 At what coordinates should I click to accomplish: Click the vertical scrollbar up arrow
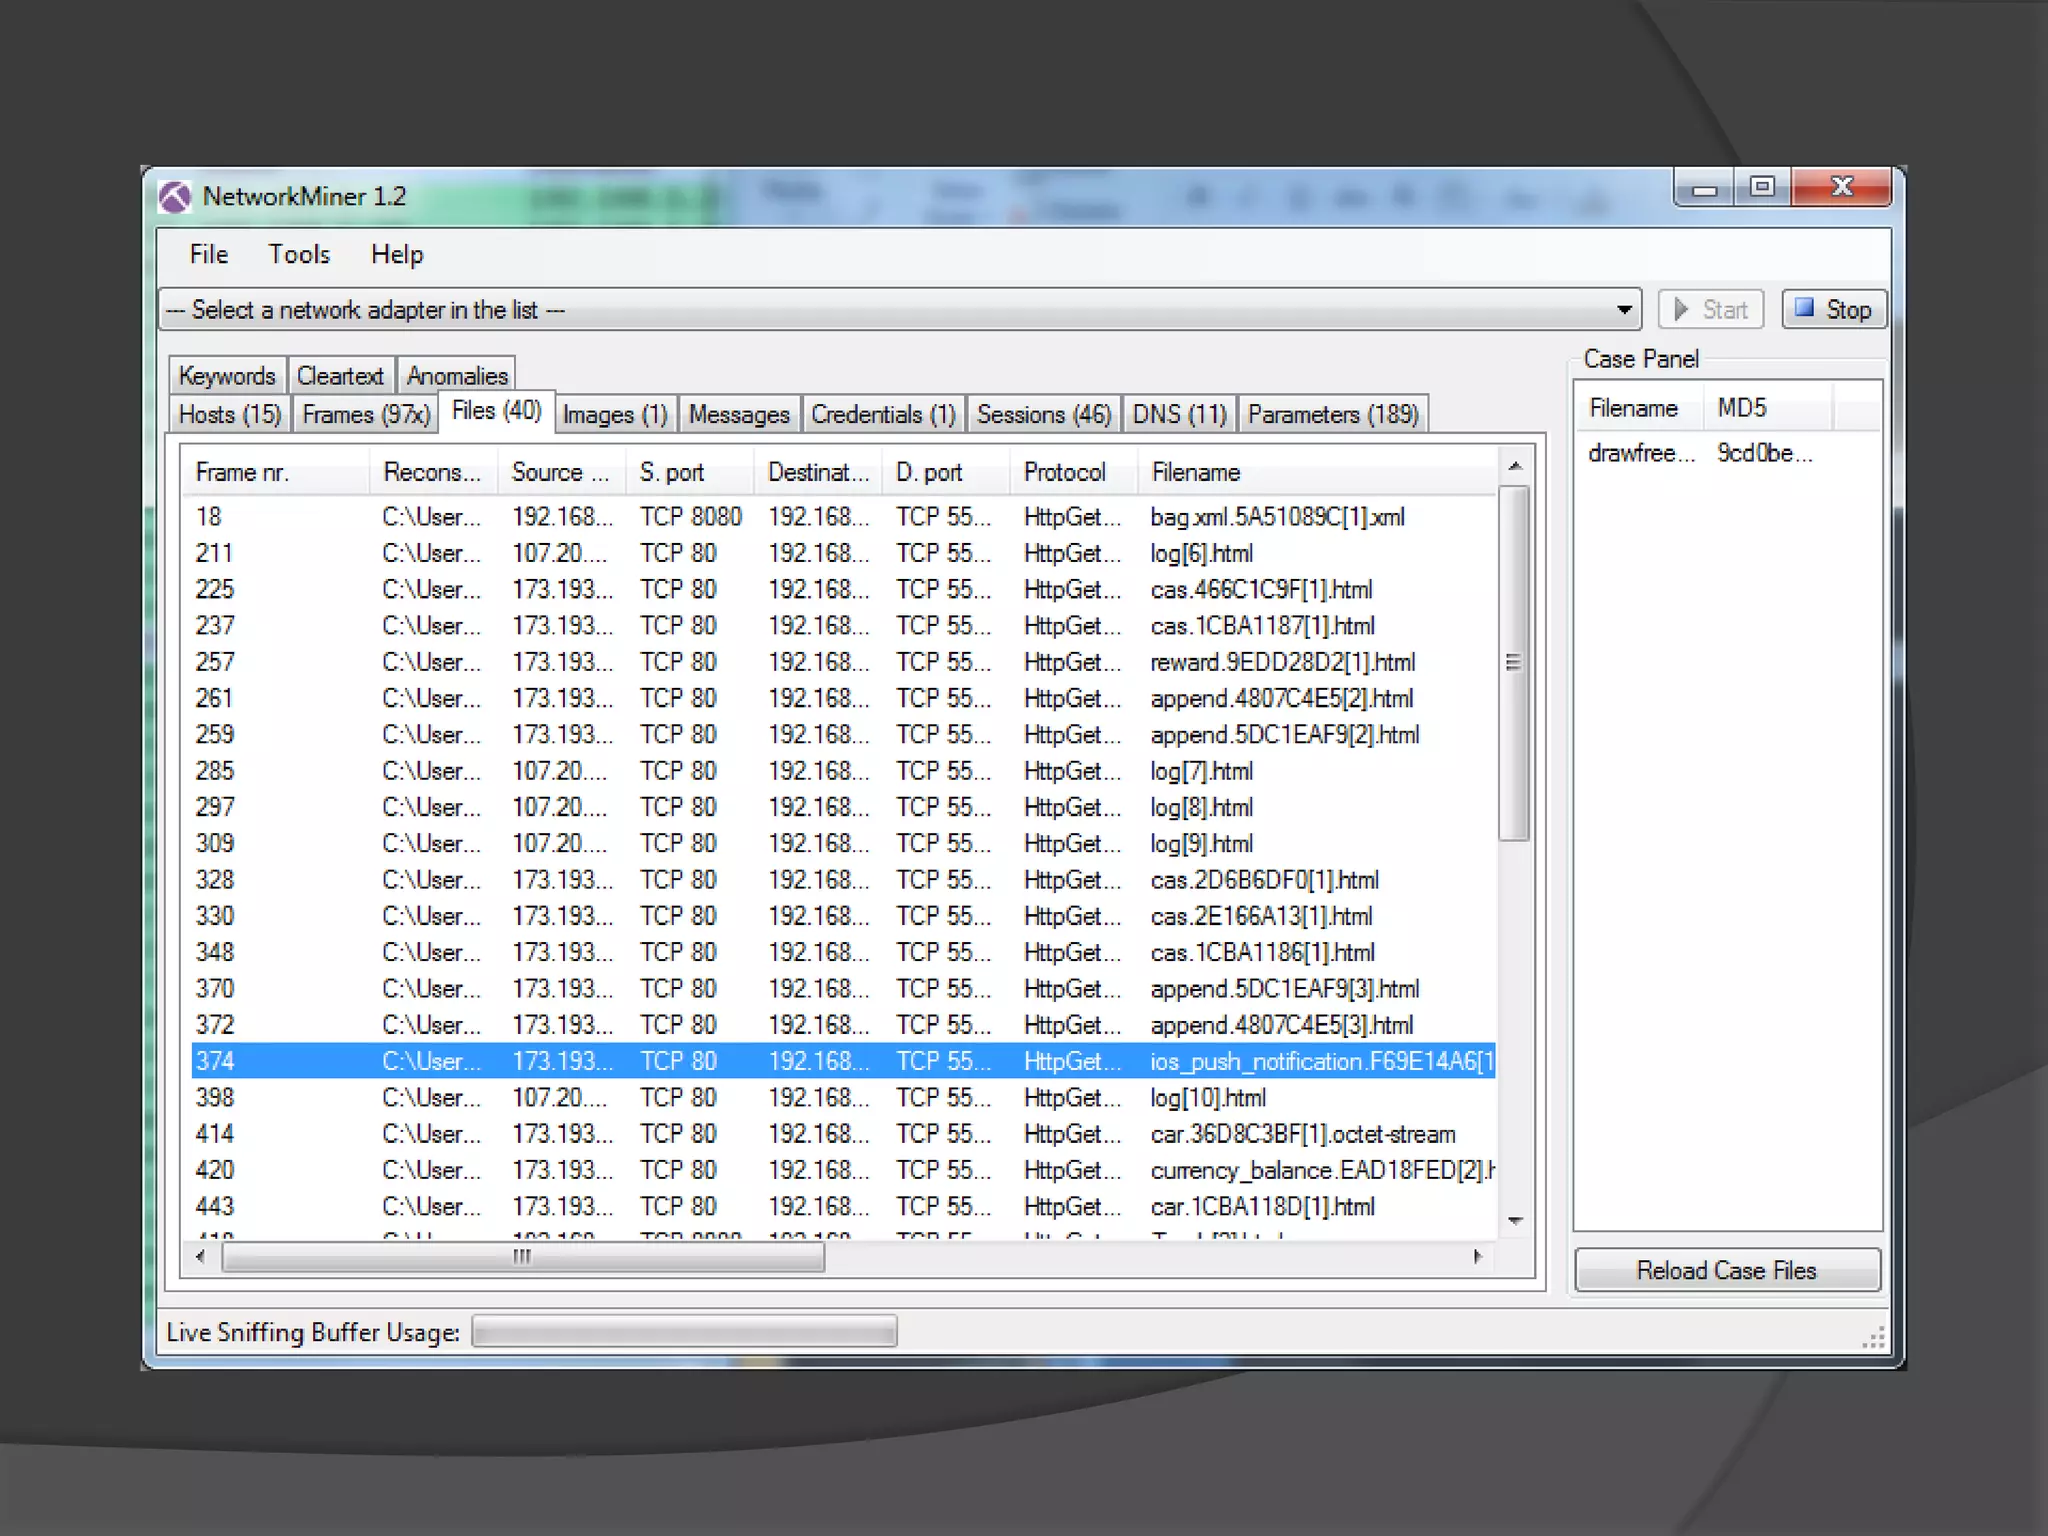point(1515,466)
